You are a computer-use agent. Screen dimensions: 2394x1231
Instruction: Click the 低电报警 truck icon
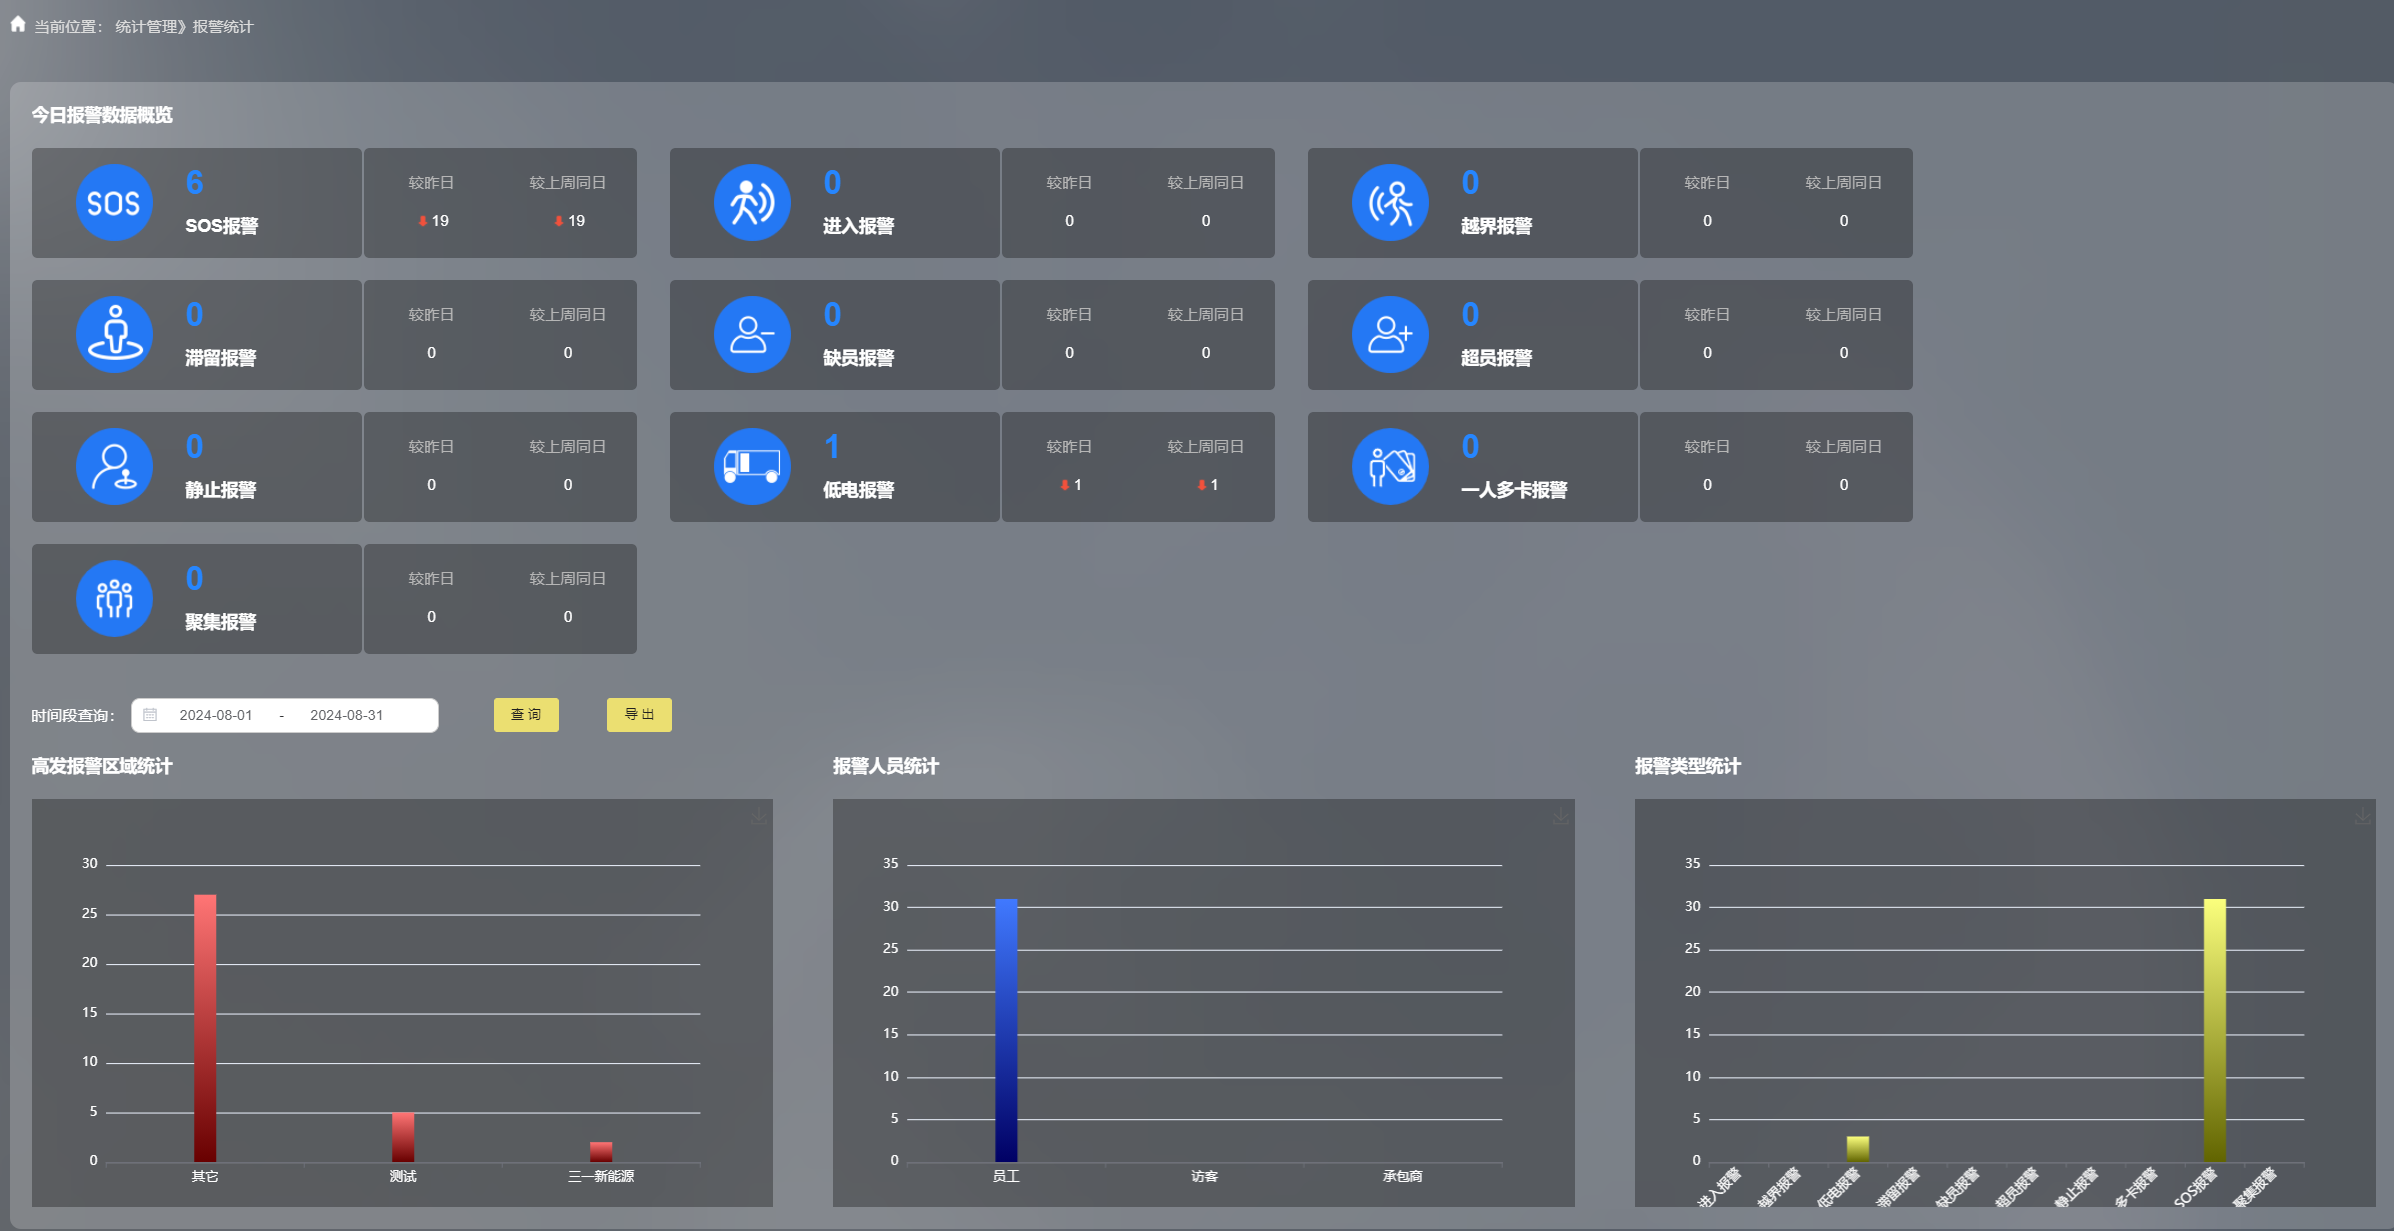752,467
